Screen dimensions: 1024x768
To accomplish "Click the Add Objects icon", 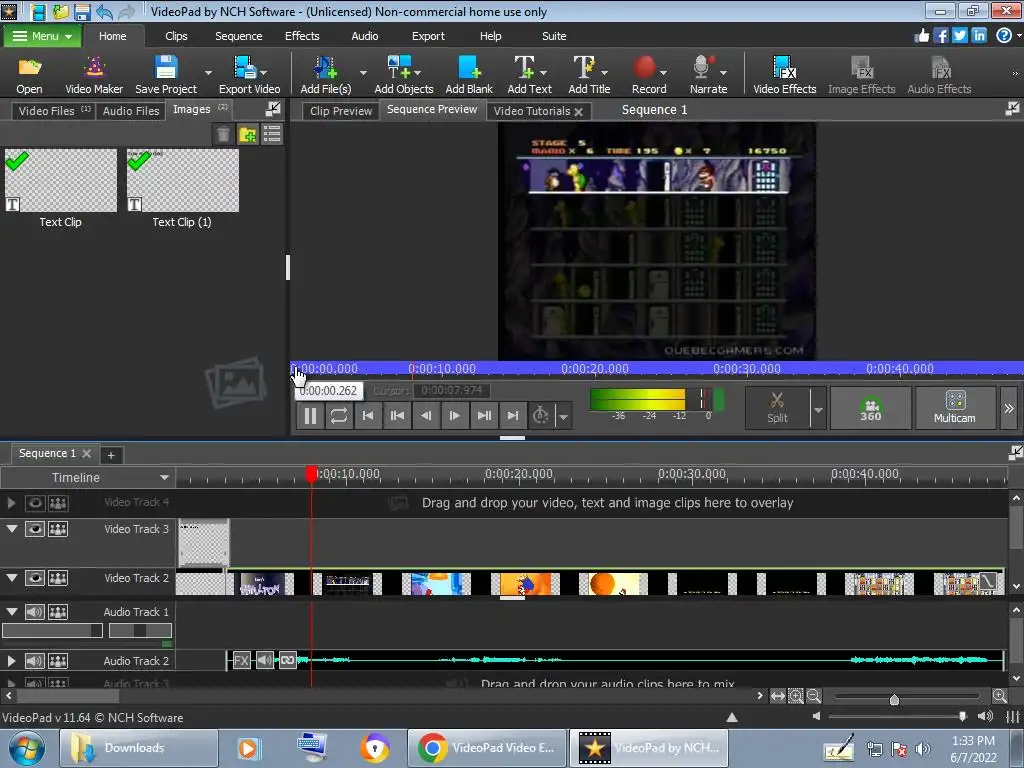I will 404,75.
